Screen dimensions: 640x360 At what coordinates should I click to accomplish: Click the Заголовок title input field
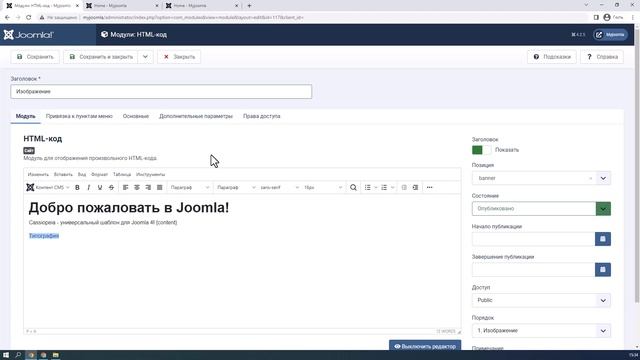point(161,91)
